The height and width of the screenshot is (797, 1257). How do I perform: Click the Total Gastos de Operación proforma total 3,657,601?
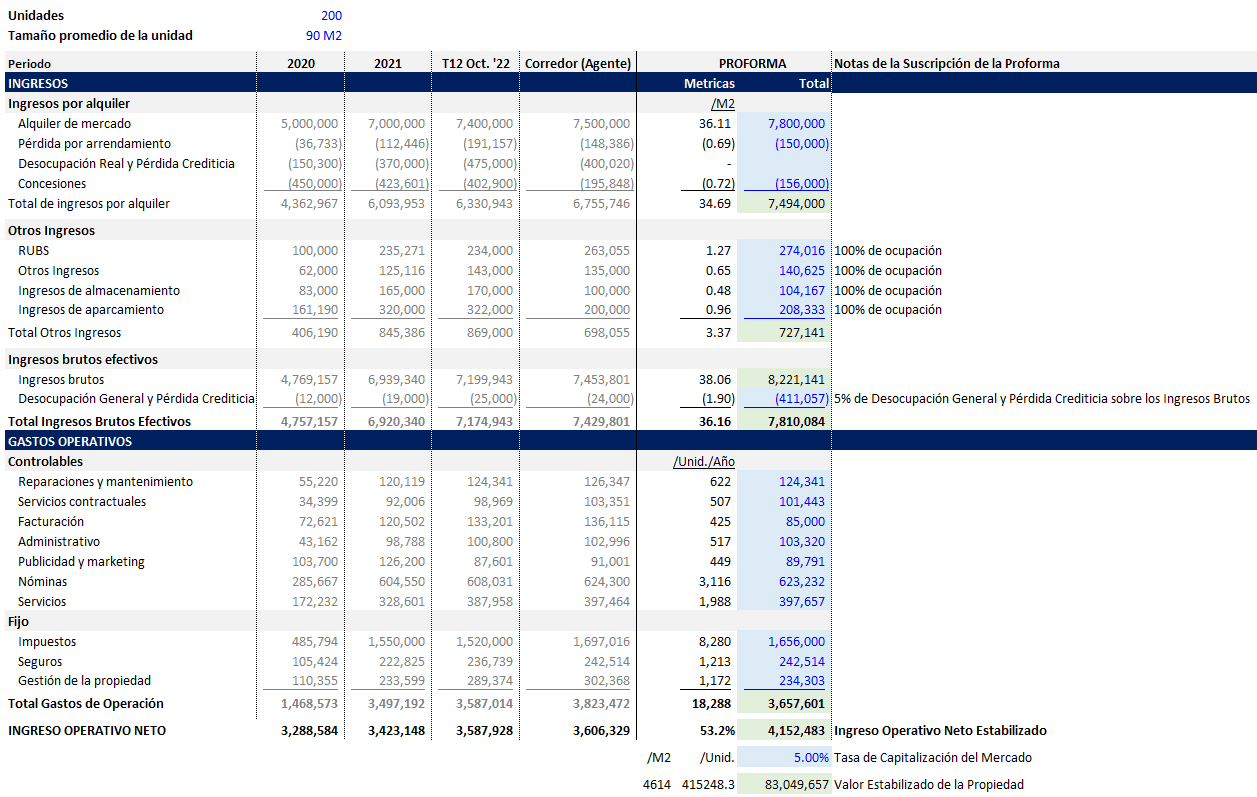[796, 704]
